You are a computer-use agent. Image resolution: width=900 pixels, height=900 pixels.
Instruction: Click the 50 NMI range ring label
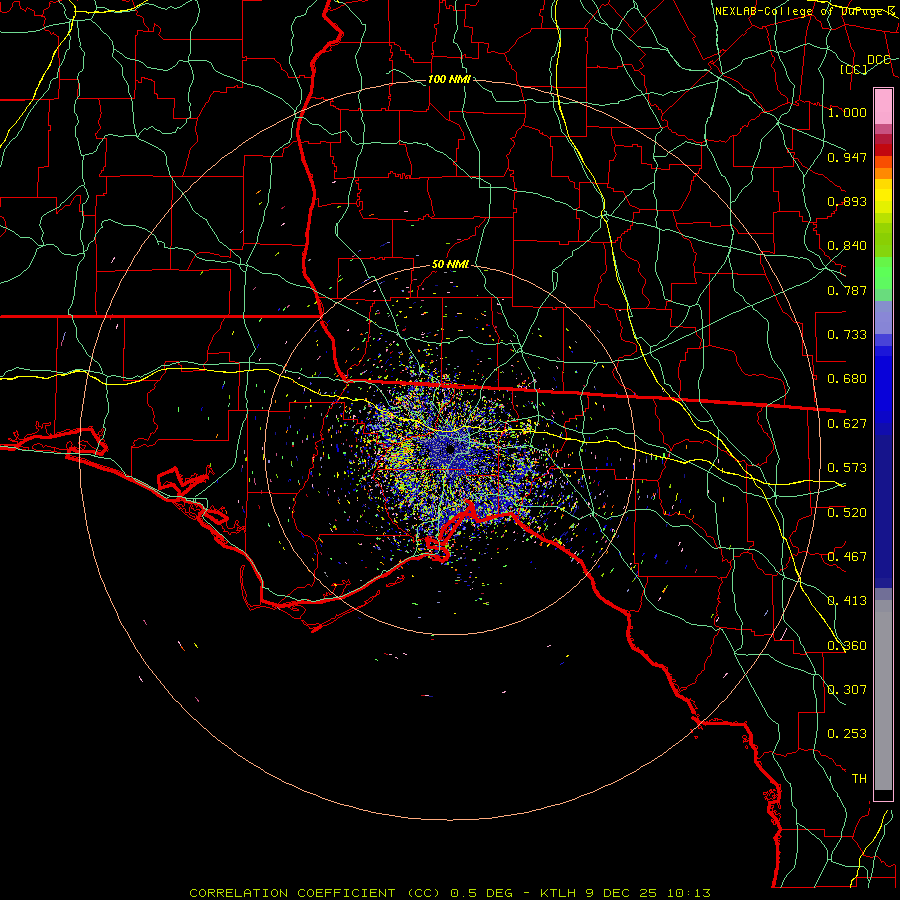(451, 264)
